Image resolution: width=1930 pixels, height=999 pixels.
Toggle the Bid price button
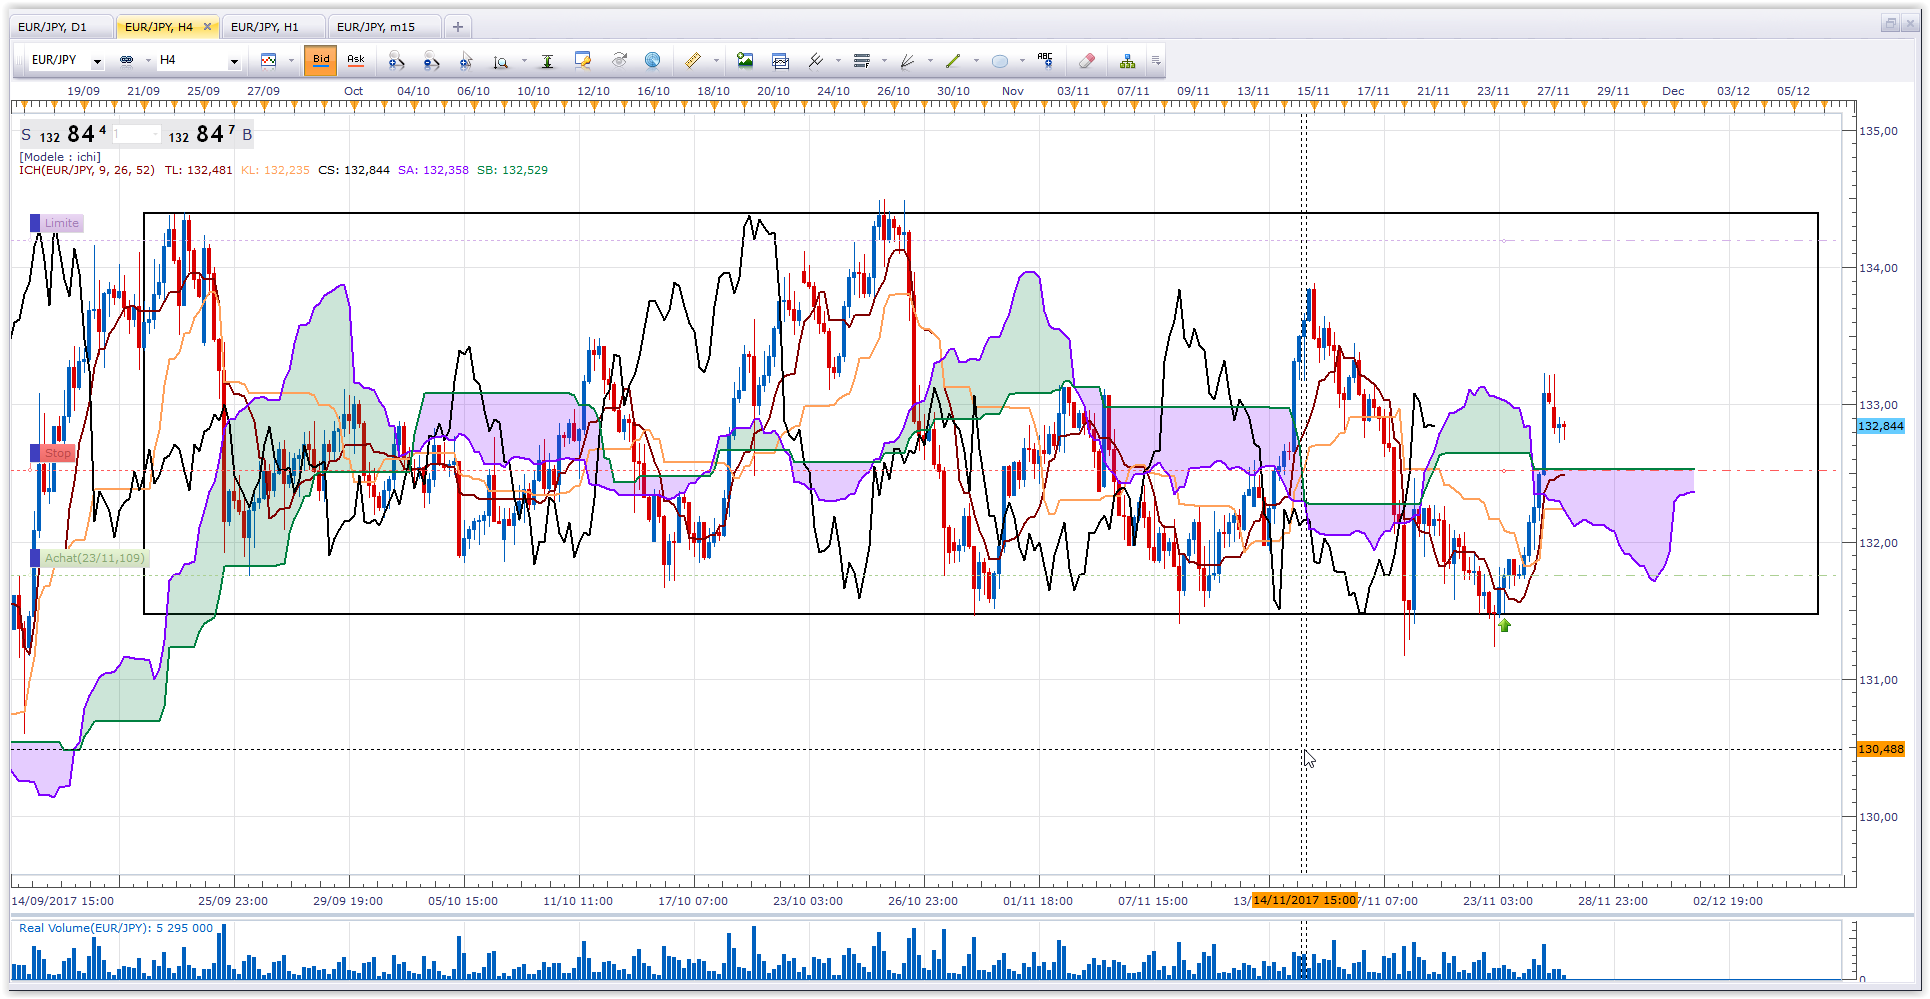321,60
